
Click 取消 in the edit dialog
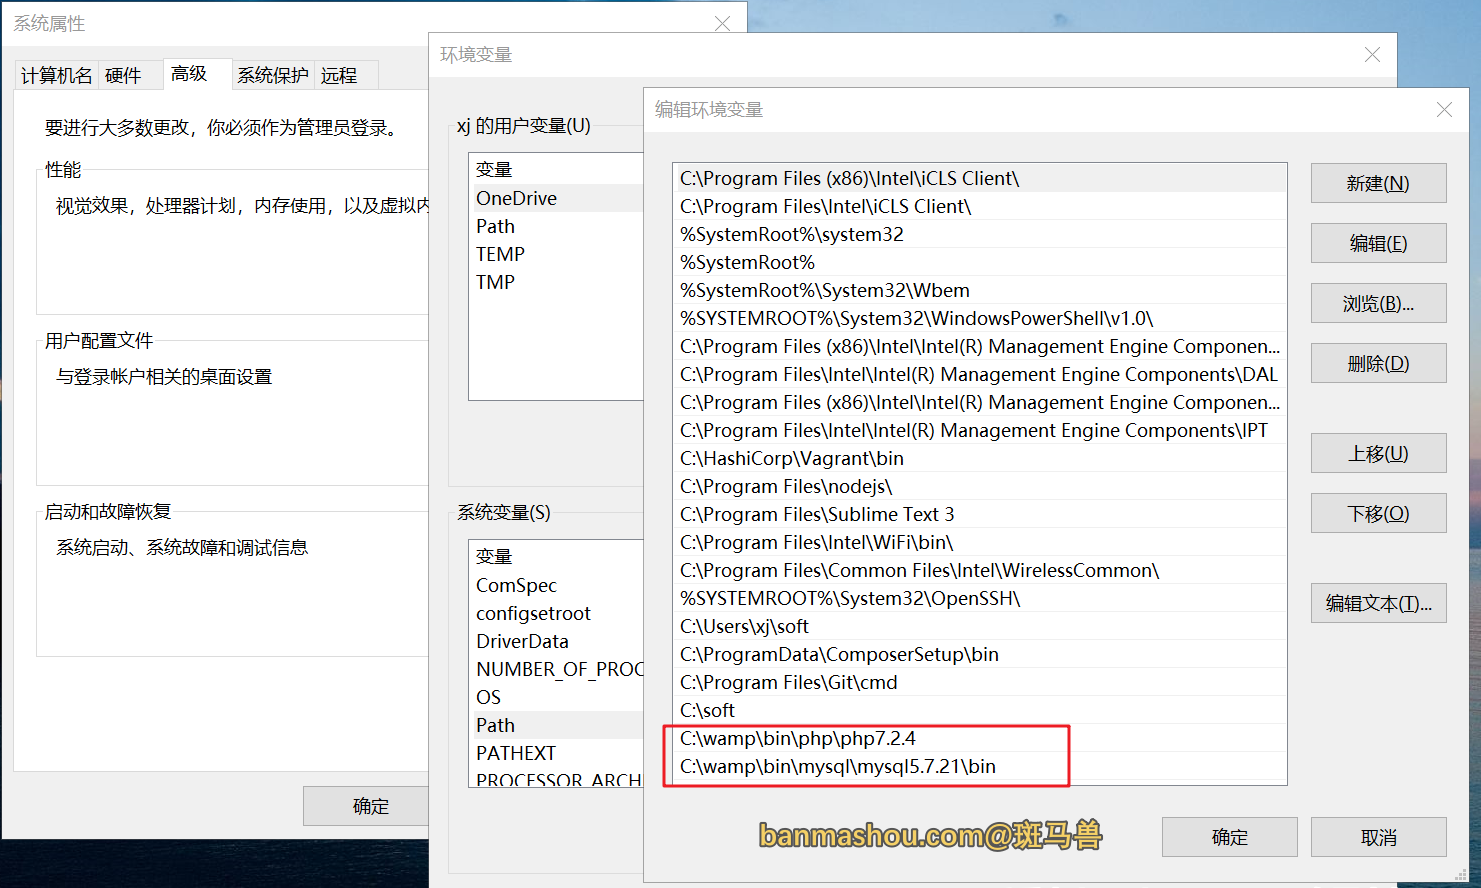(x=1377, y=838)
